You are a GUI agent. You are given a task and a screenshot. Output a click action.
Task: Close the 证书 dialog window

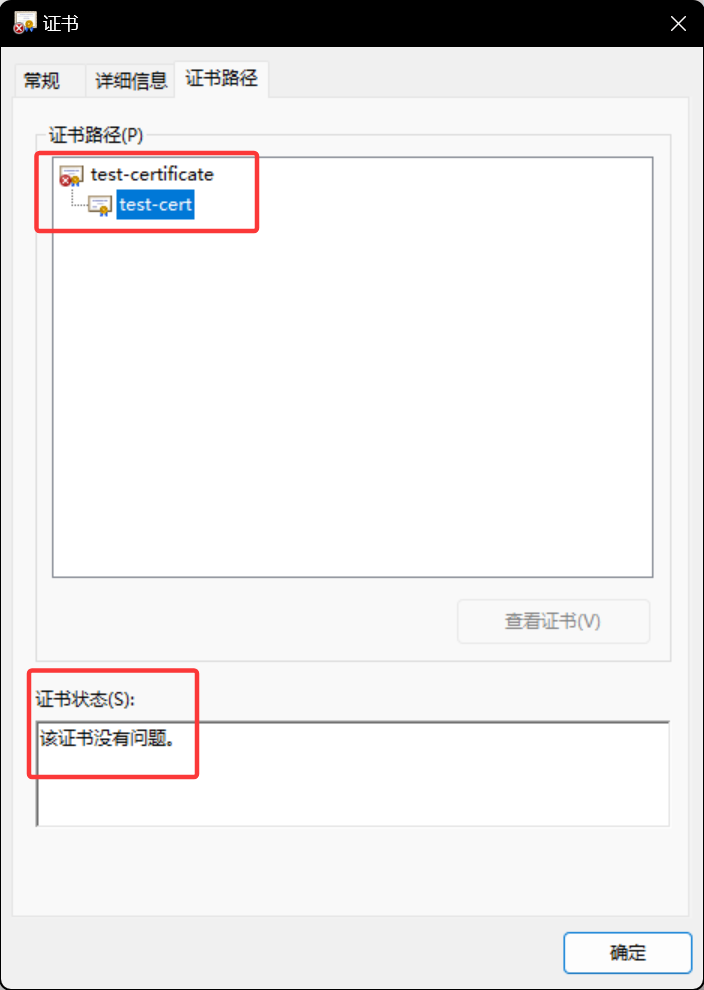pyautogui.click(x=678, y=24)
